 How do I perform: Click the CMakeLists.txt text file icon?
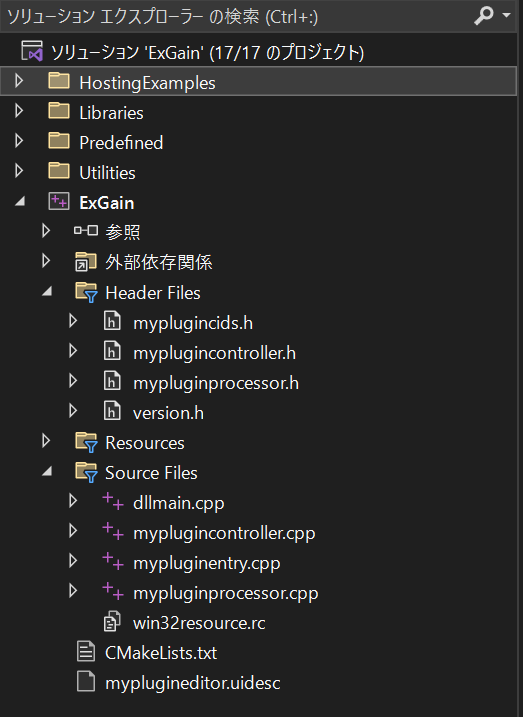click(86, 652)
